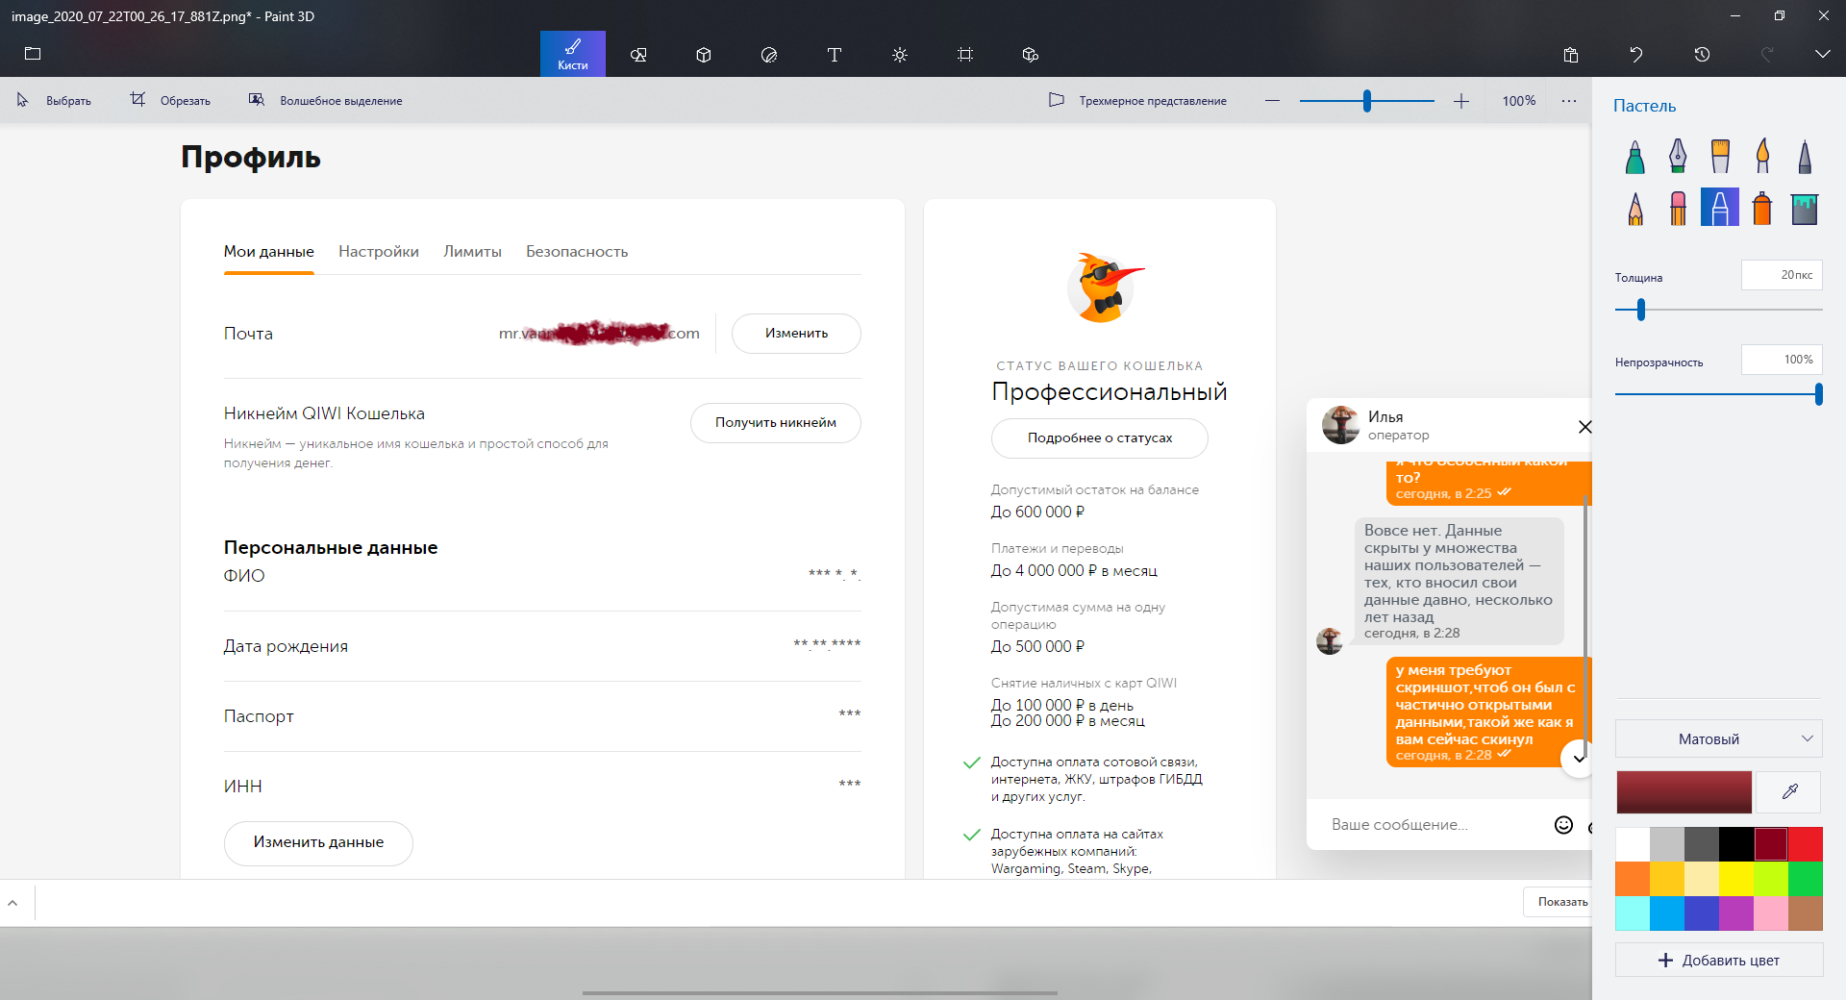This screenshot has height=1000, width=1846.
Task: Click the Волшебное выделение button
Action: click(326, 101)
